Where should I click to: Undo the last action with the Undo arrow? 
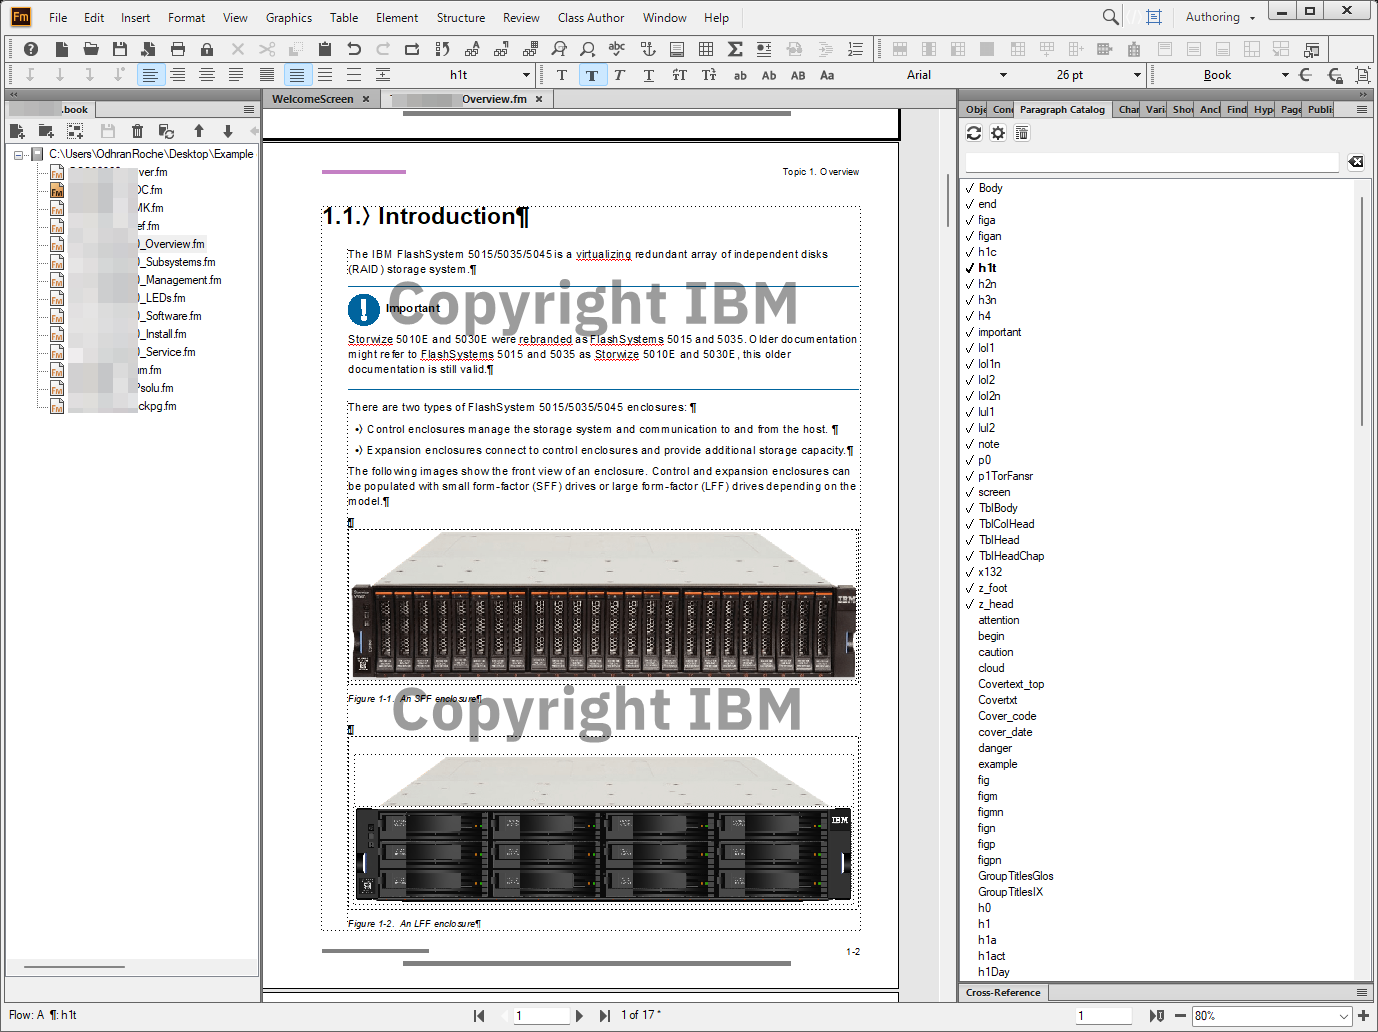(354, 49)
